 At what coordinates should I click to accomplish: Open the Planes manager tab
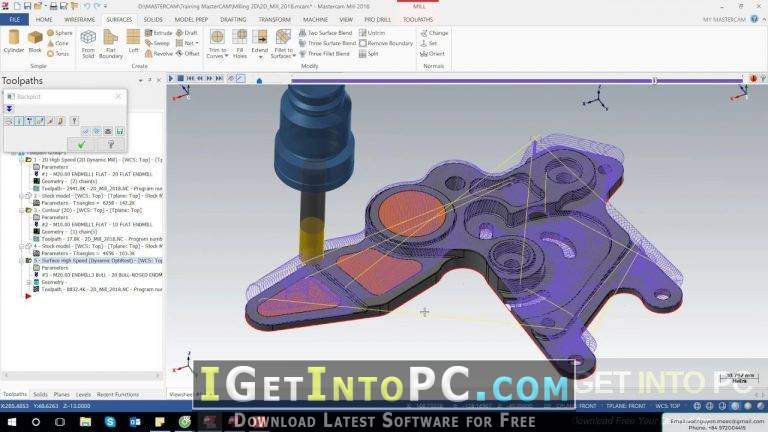(x=61, y=394)
